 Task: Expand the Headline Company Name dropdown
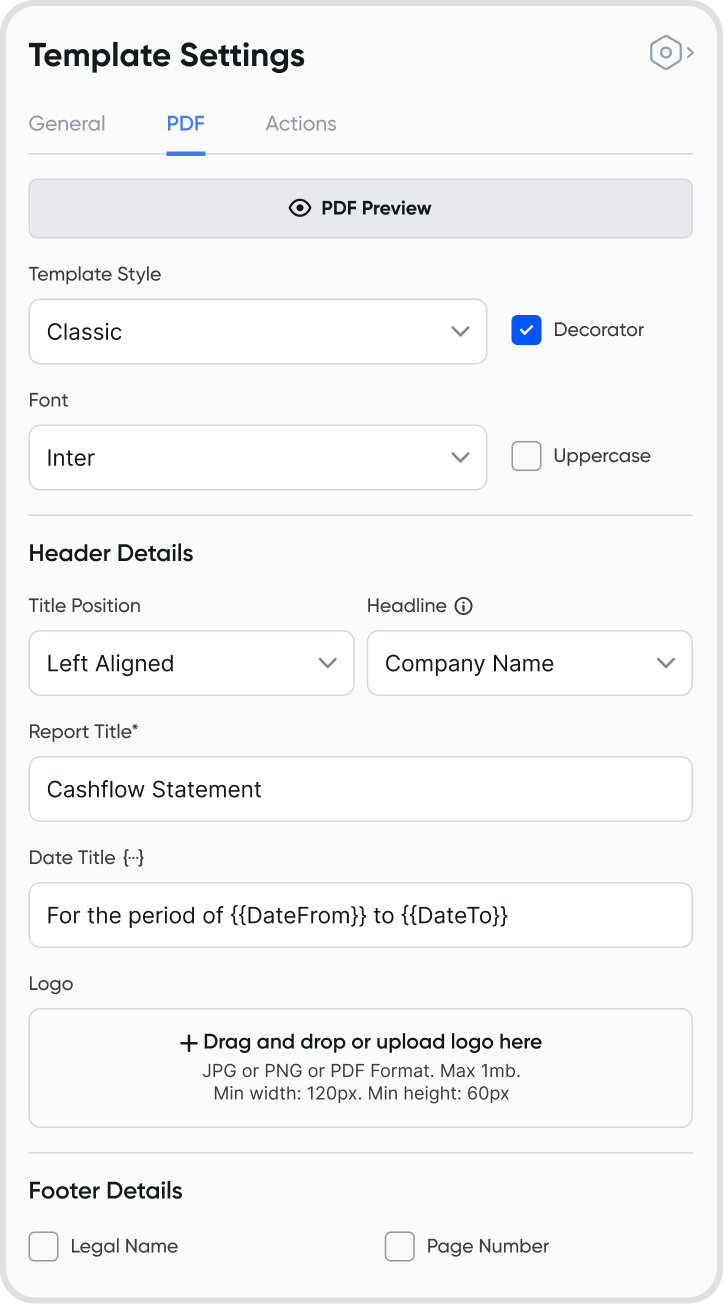[529, 663]
